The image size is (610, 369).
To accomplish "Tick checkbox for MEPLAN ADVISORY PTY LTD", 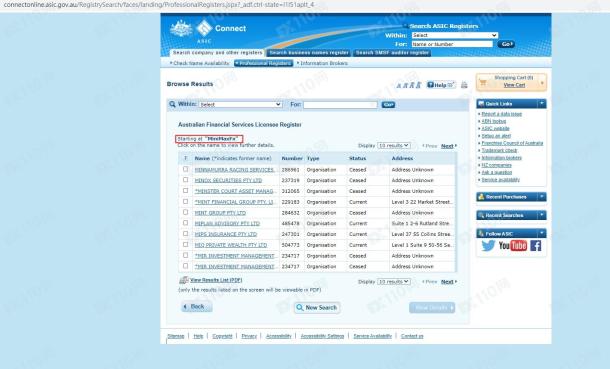I will [x=186, y=223].
